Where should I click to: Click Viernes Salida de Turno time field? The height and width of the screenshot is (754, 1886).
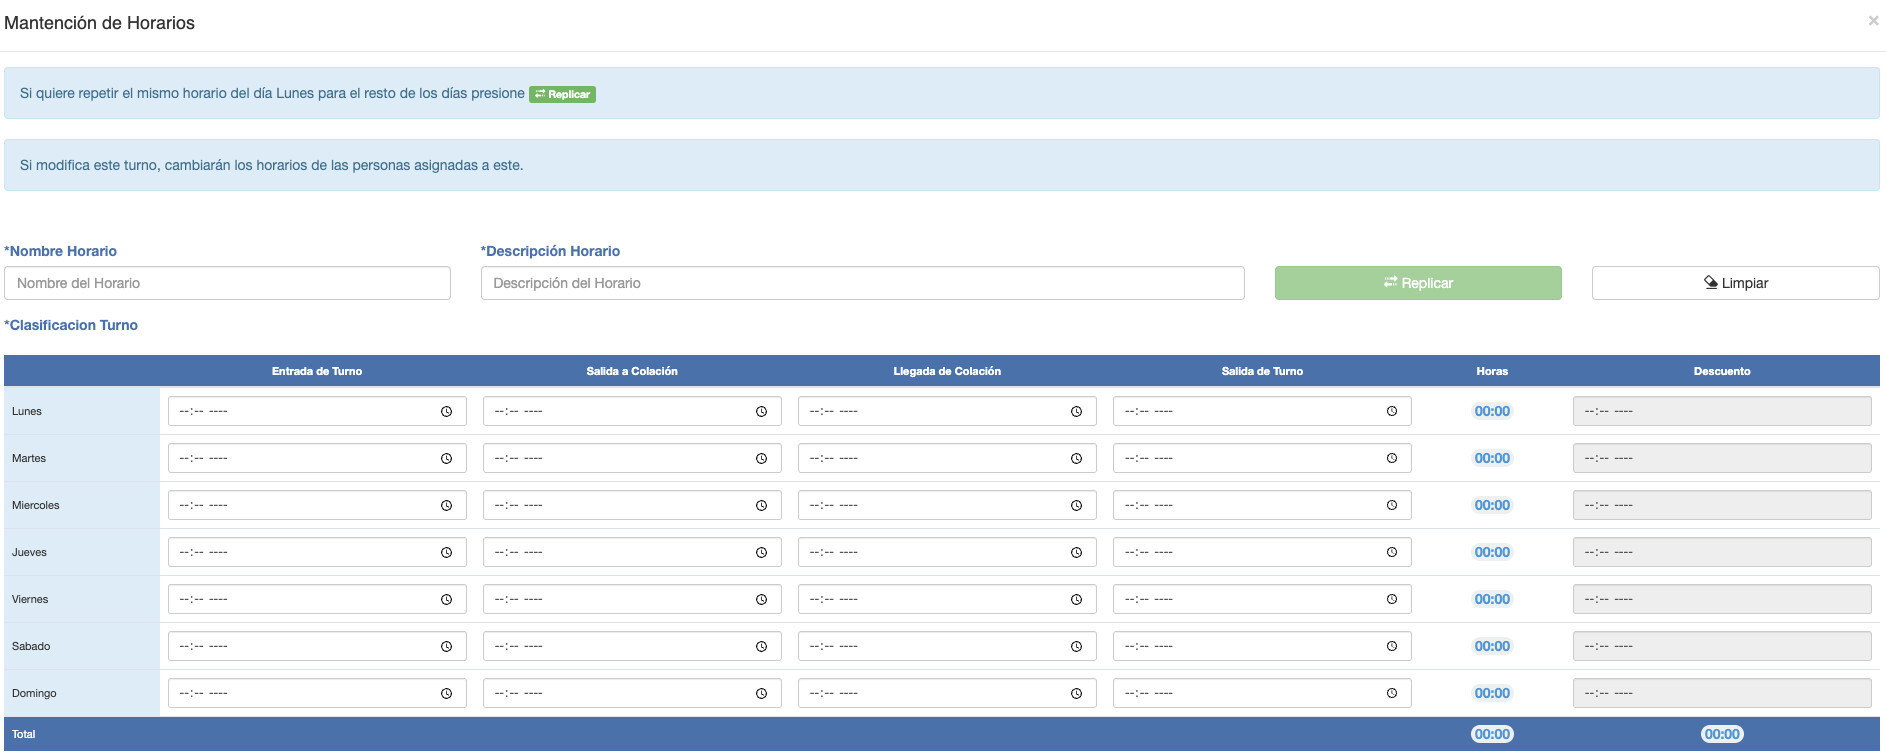click(x=1262, y=599)
